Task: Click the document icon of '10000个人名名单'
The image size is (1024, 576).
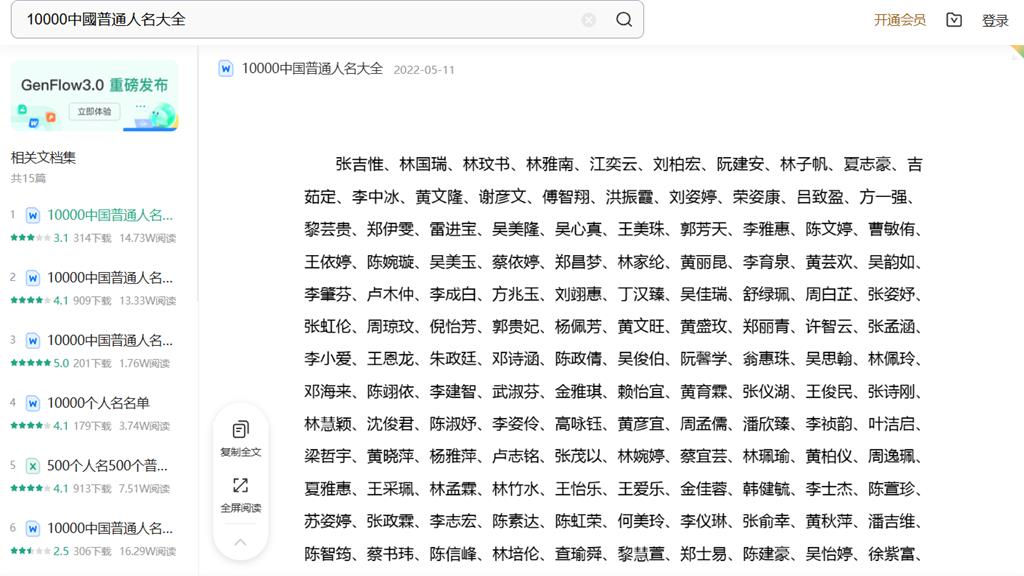Action: pos(34,404)
